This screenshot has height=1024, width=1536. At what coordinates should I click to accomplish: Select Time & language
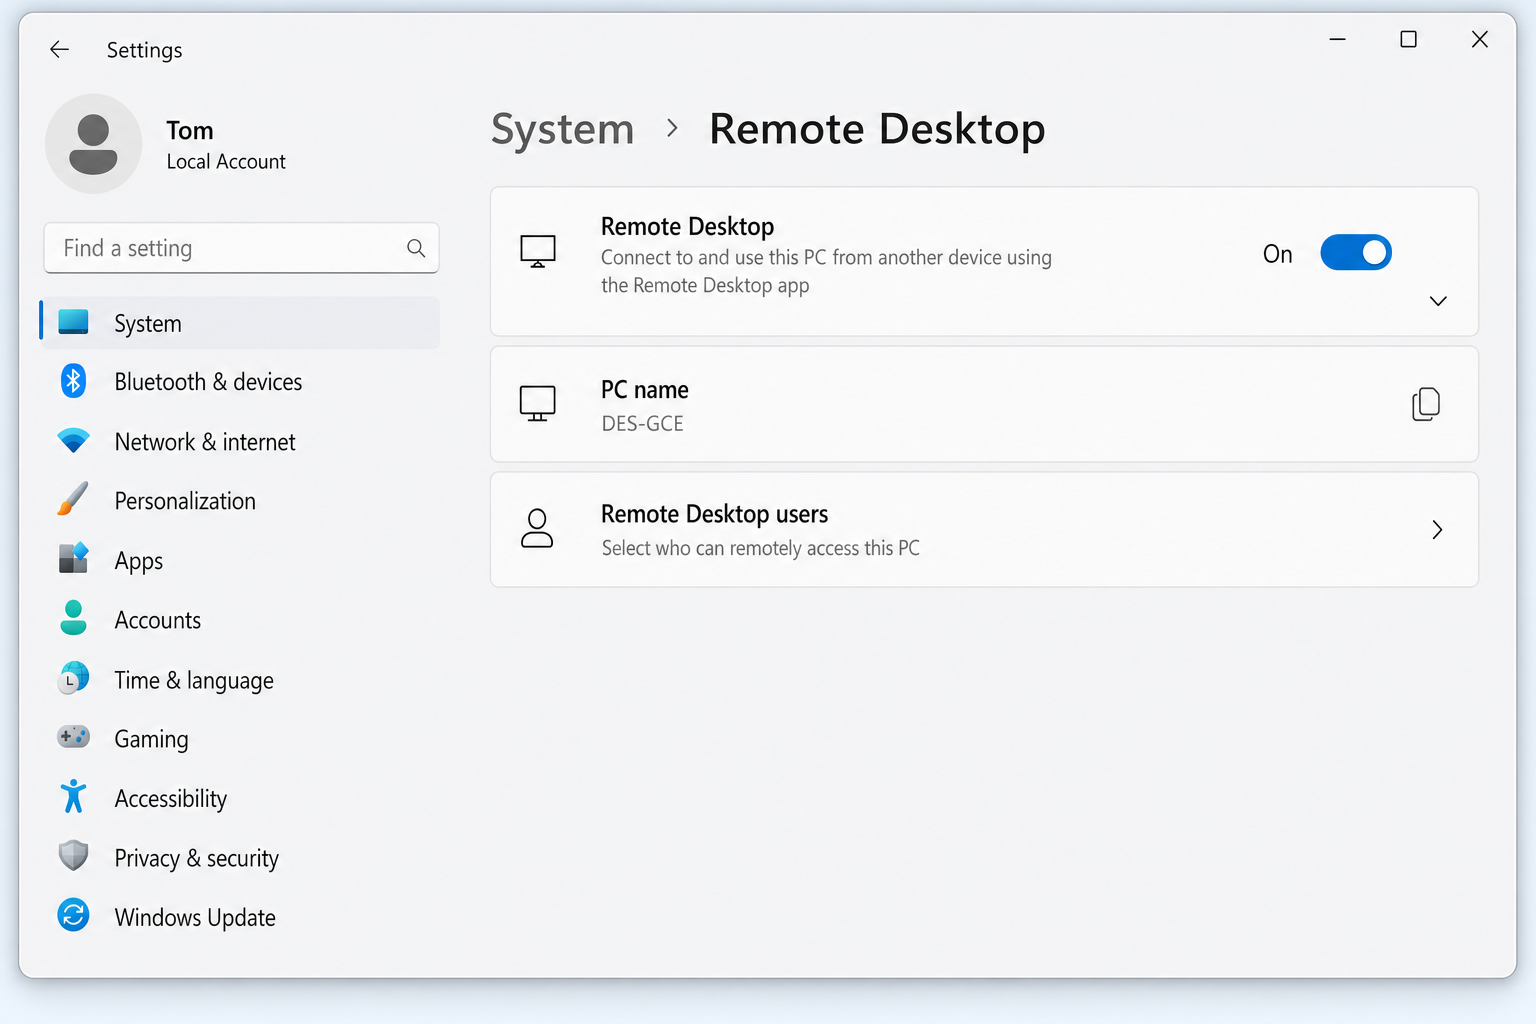pyautogui.click(x=240, y=680)
